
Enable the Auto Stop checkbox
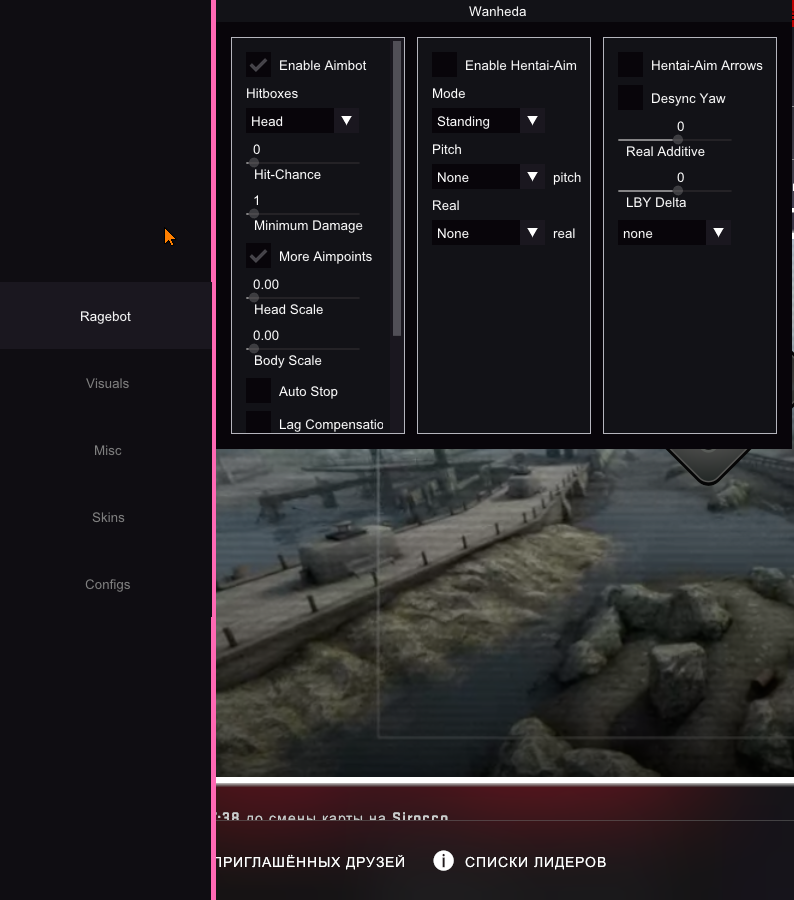tap(259, 391)
